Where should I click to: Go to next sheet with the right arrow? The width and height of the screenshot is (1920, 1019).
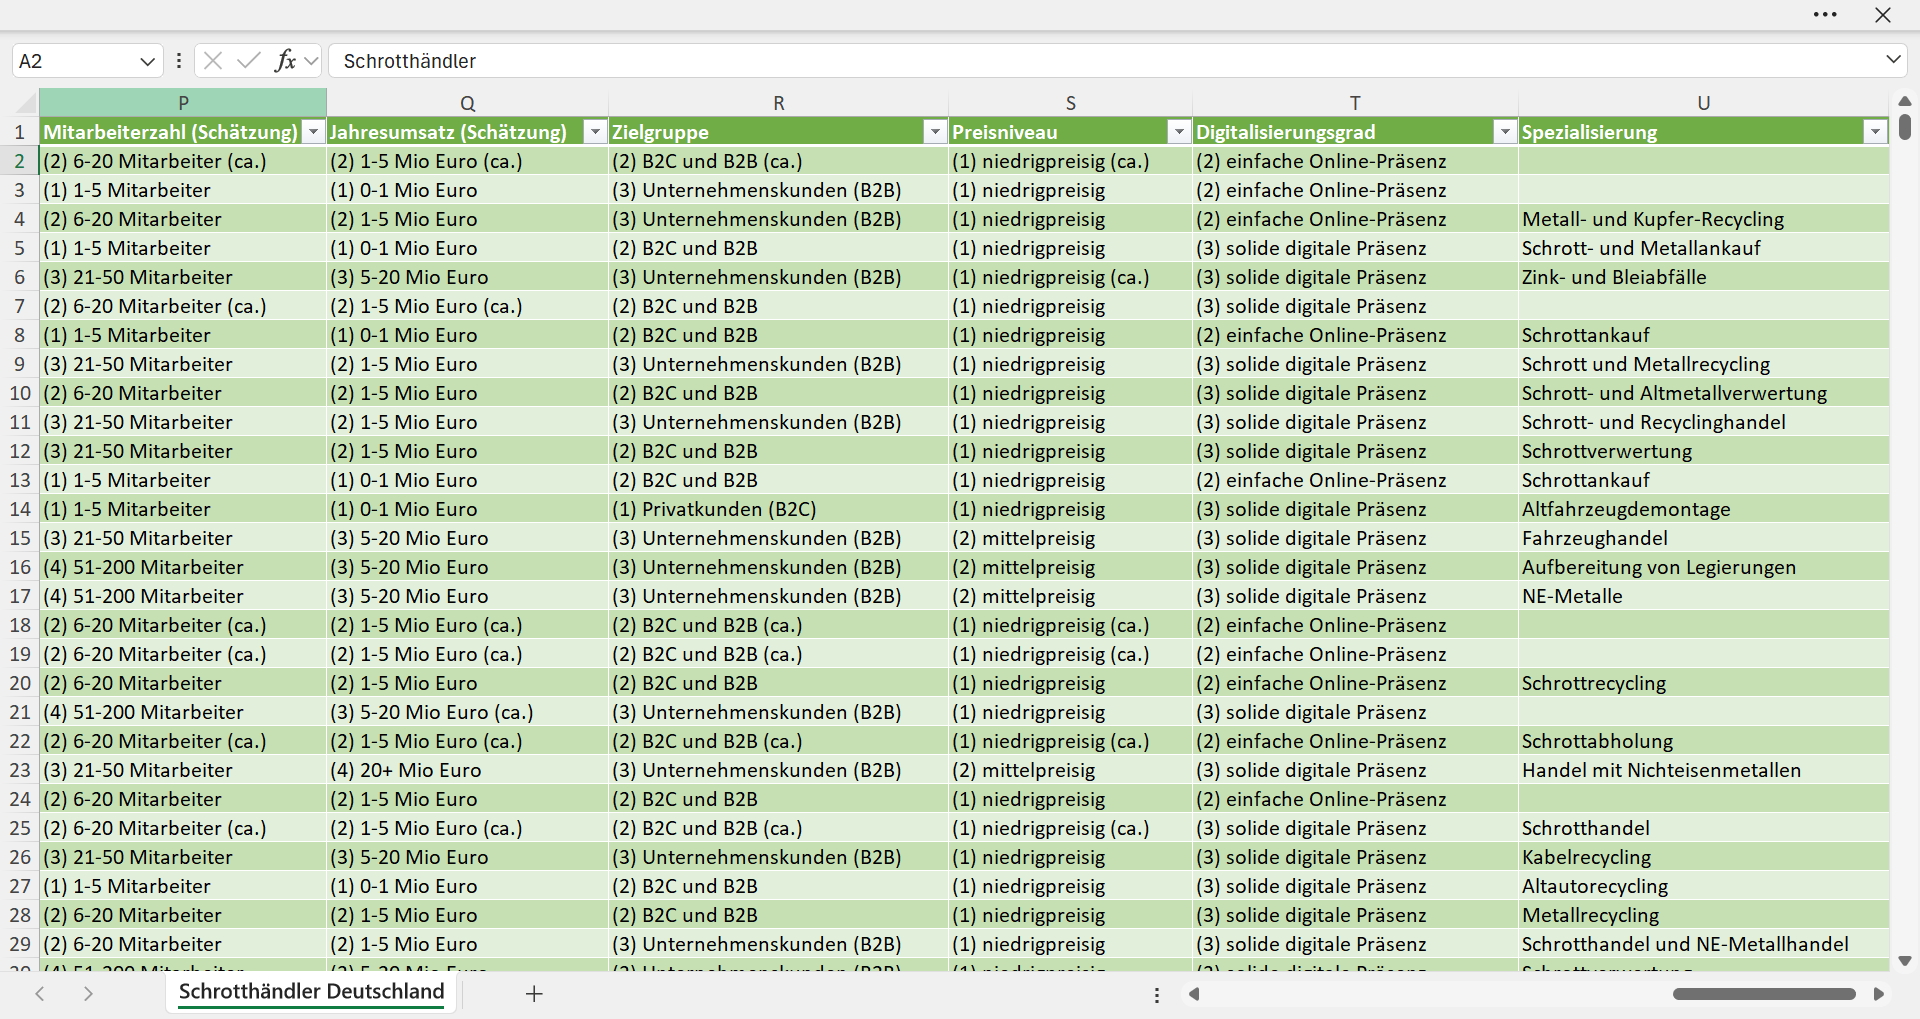(88, 993)
